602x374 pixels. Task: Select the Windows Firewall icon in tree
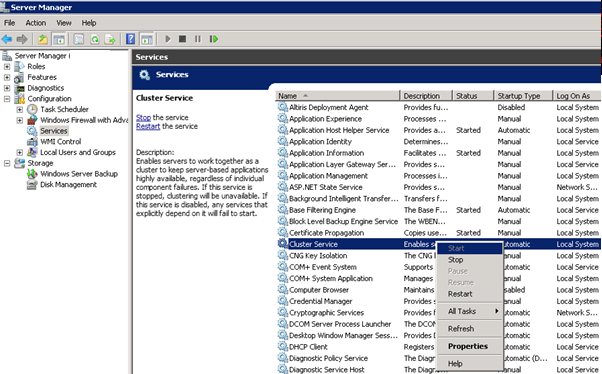[x=32, y=120]
